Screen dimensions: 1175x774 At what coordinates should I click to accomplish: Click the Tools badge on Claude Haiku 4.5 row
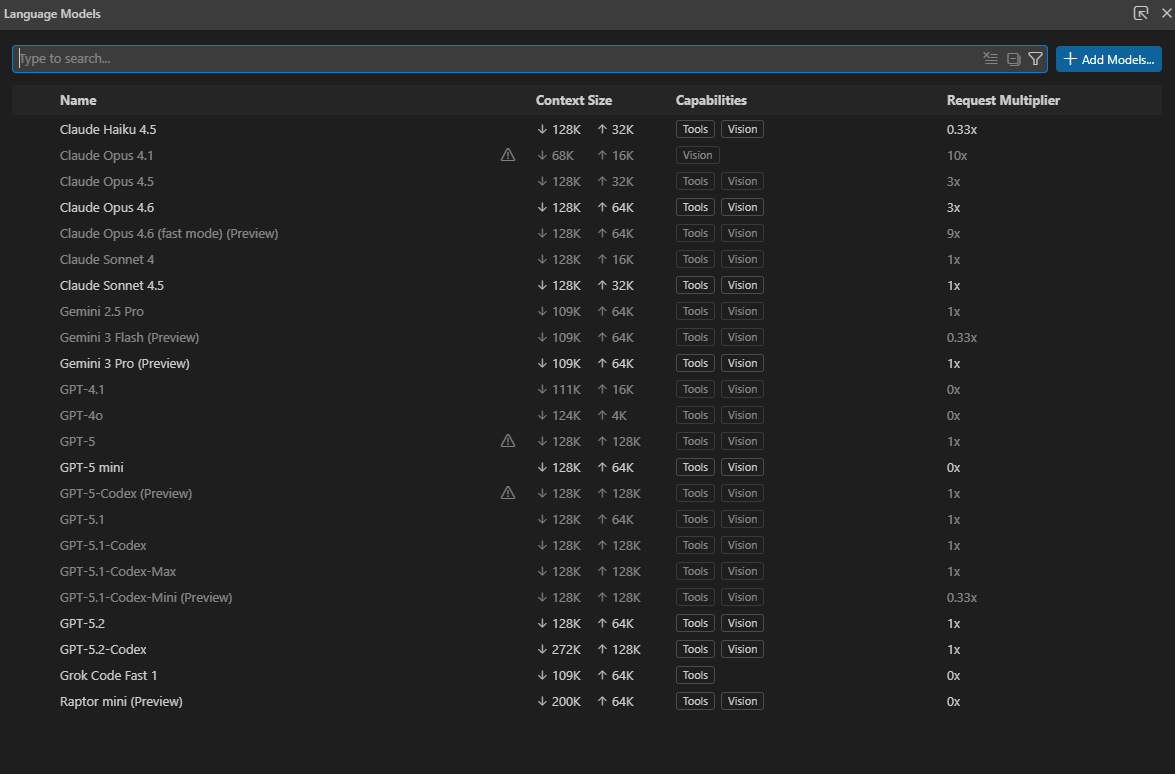tap(695, 129)
